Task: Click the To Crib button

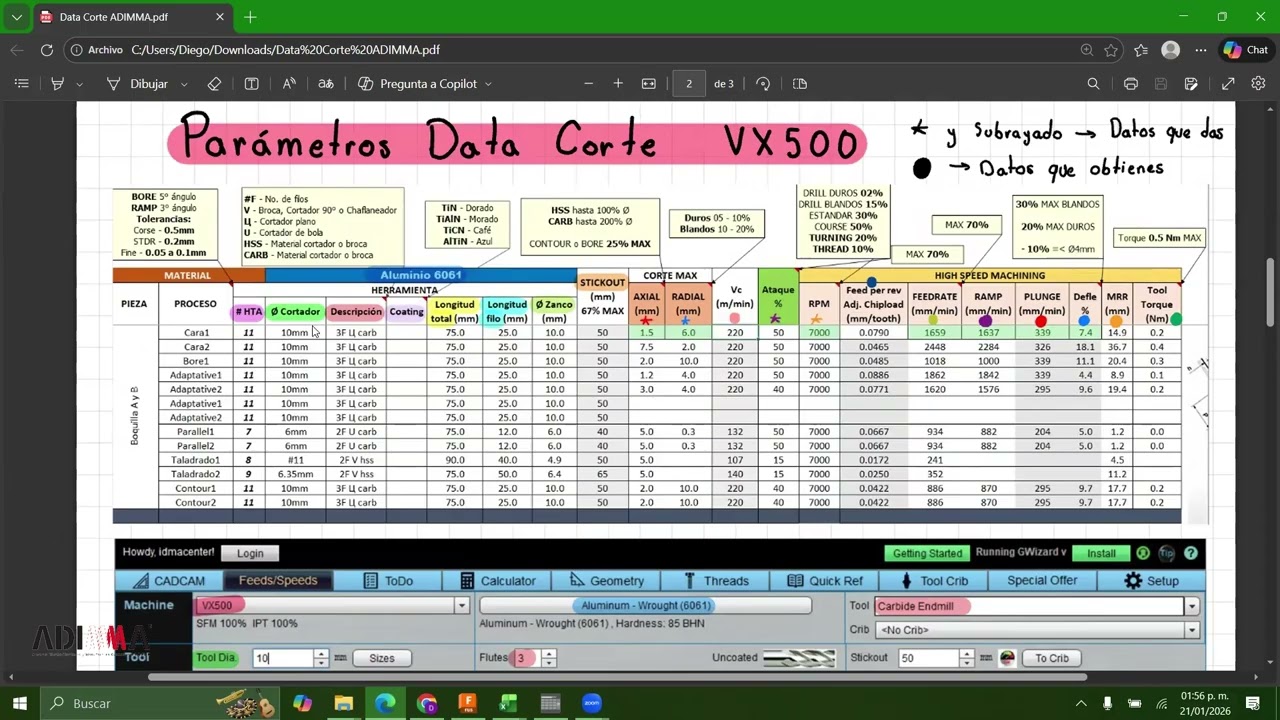Action: click(1052, 658)
